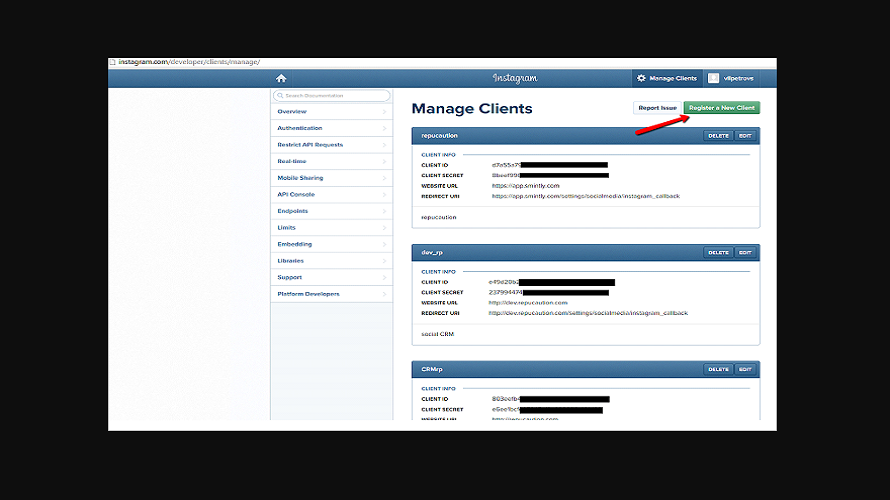The image size is (890, 500).
Task: Click chevron next to Libraries
Action: (x=384, y=260)
